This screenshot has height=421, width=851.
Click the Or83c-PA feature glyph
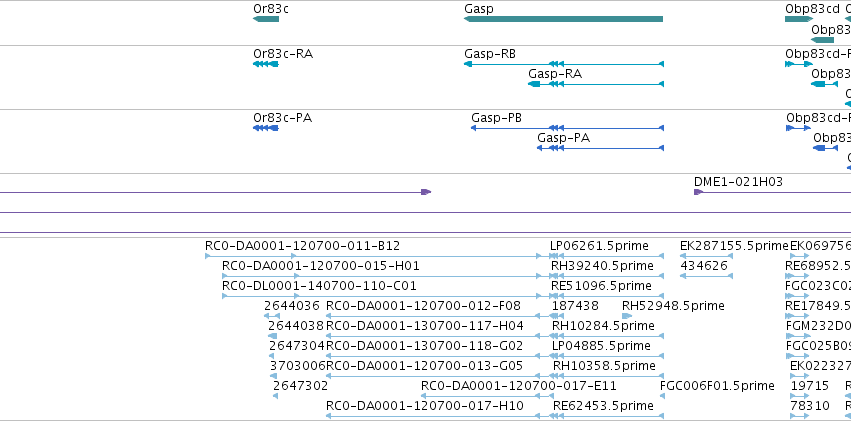pos(266,128)
